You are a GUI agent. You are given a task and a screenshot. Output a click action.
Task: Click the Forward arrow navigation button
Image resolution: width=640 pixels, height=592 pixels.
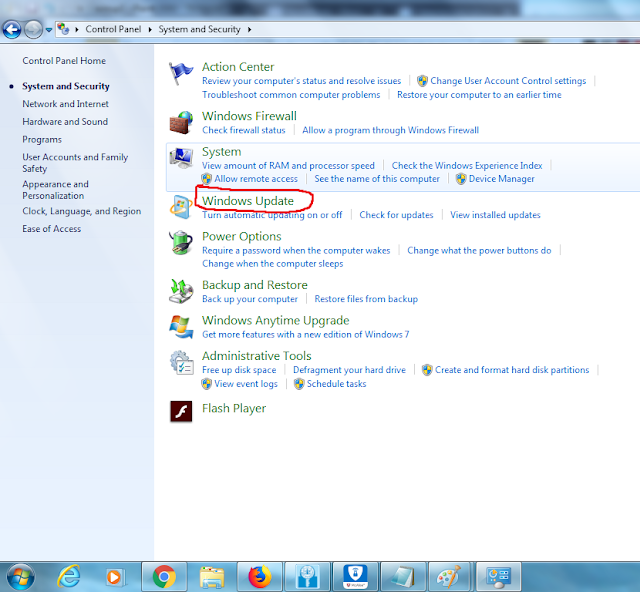(33, 29)
